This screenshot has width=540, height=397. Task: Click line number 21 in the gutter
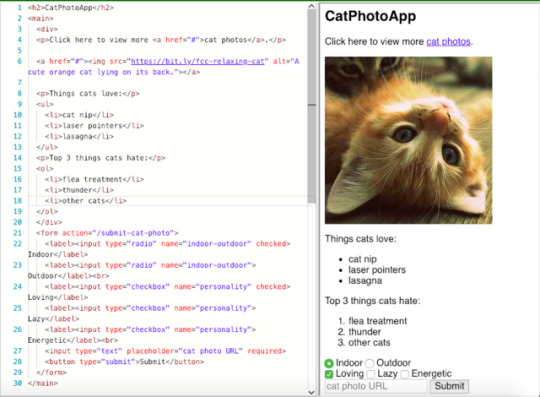18,233
